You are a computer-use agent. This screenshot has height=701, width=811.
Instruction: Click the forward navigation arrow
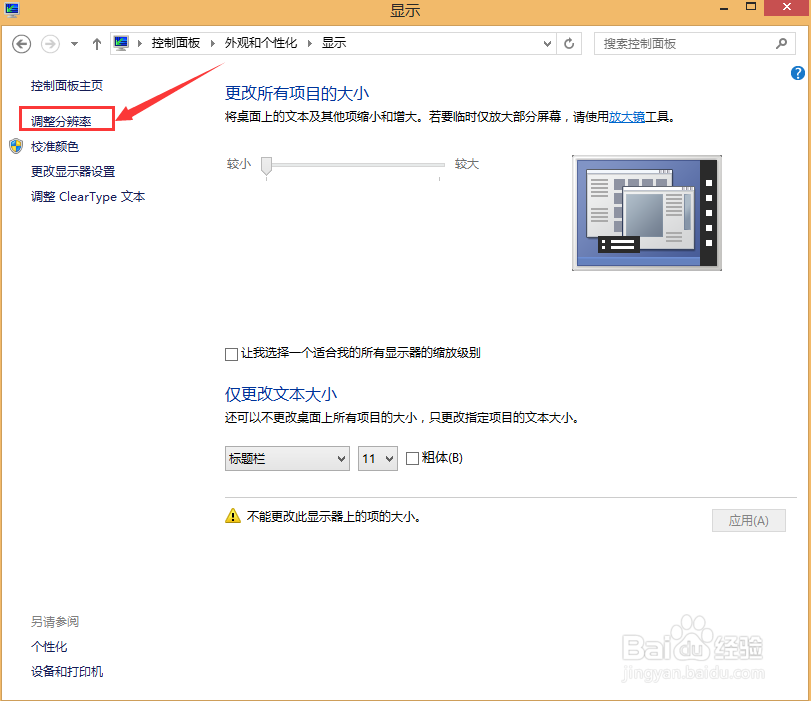pos(48,43)
